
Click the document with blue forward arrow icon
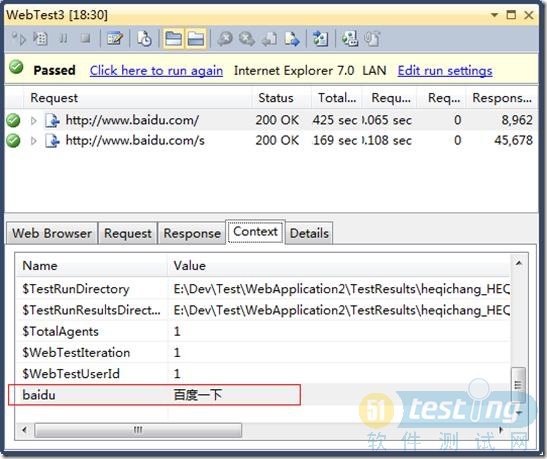tap(292, 38)
